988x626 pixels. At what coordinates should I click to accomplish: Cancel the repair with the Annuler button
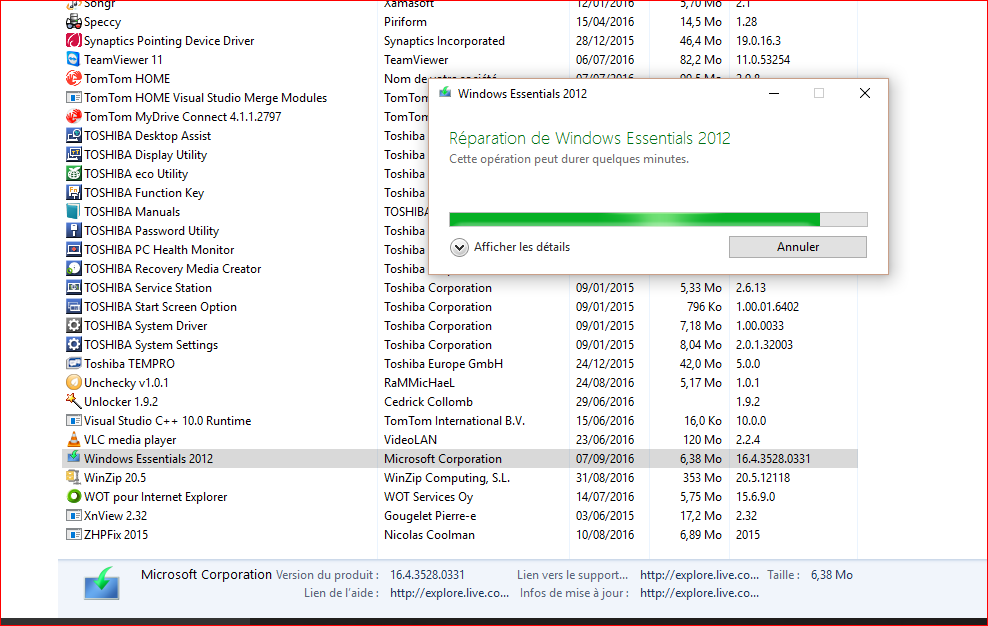click(x=798, y=247)
